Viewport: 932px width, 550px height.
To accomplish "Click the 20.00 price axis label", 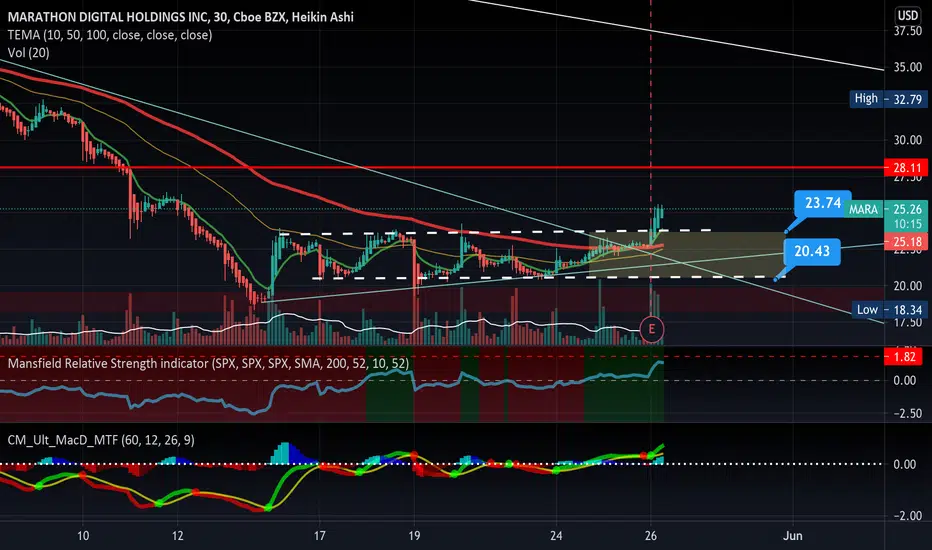I will (x=908, y=286).
